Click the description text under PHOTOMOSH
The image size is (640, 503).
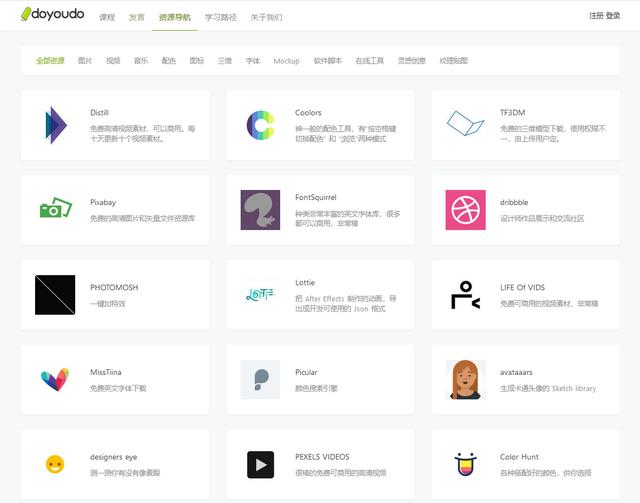click(x=108, y=304)
